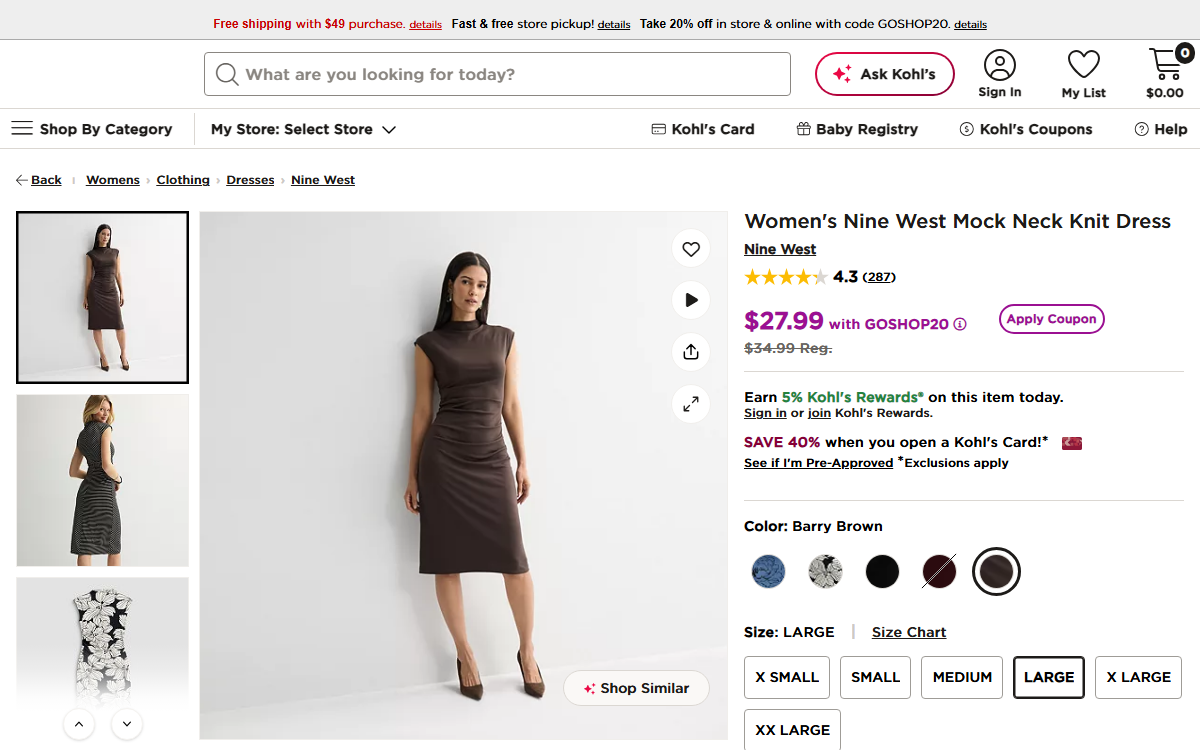Go to Baby Registry
The width and height of the screenshot is (1200, 750).
[x=857, y=129]
